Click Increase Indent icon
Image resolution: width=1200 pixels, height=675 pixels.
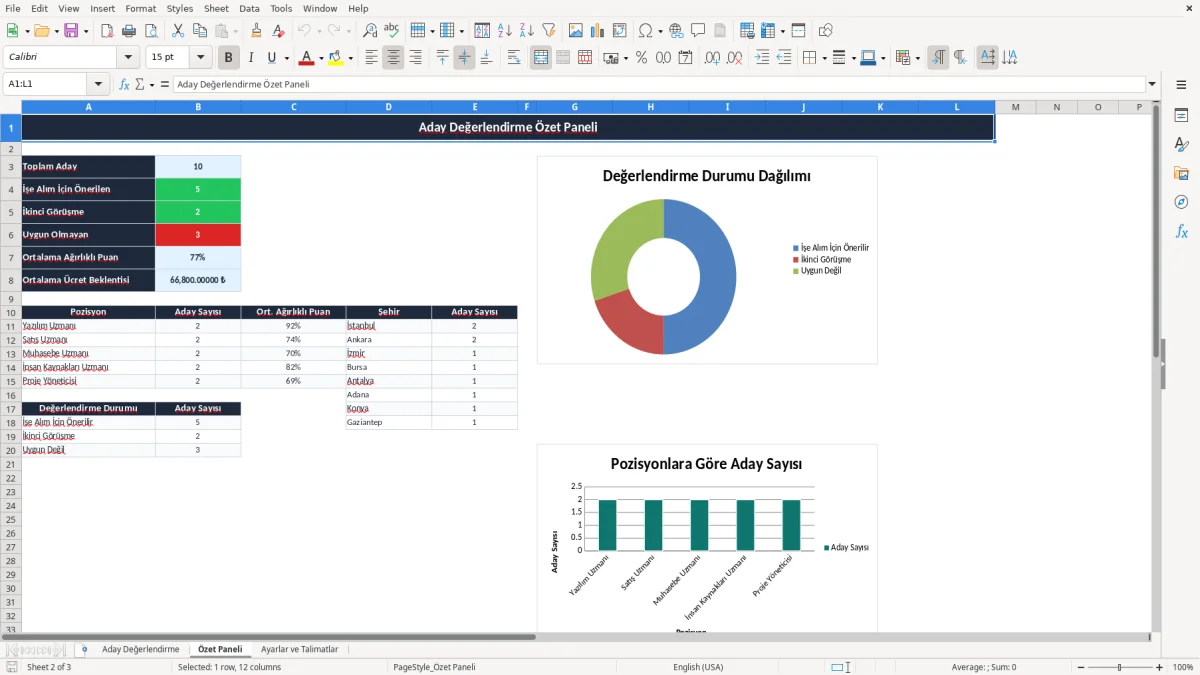(x=762, y=58)
